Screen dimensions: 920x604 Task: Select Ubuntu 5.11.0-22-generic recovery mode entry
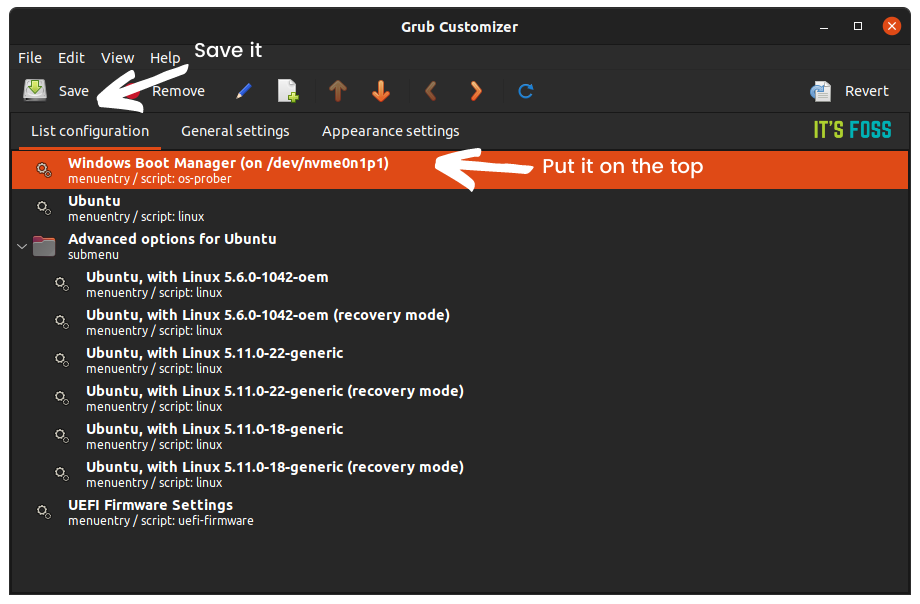pyautogui.click(x=460, y=399)
